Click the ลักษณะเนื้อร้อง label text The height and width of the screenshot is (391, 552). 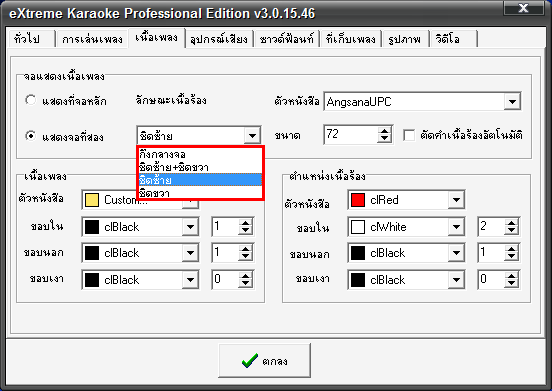coord(171,100)
